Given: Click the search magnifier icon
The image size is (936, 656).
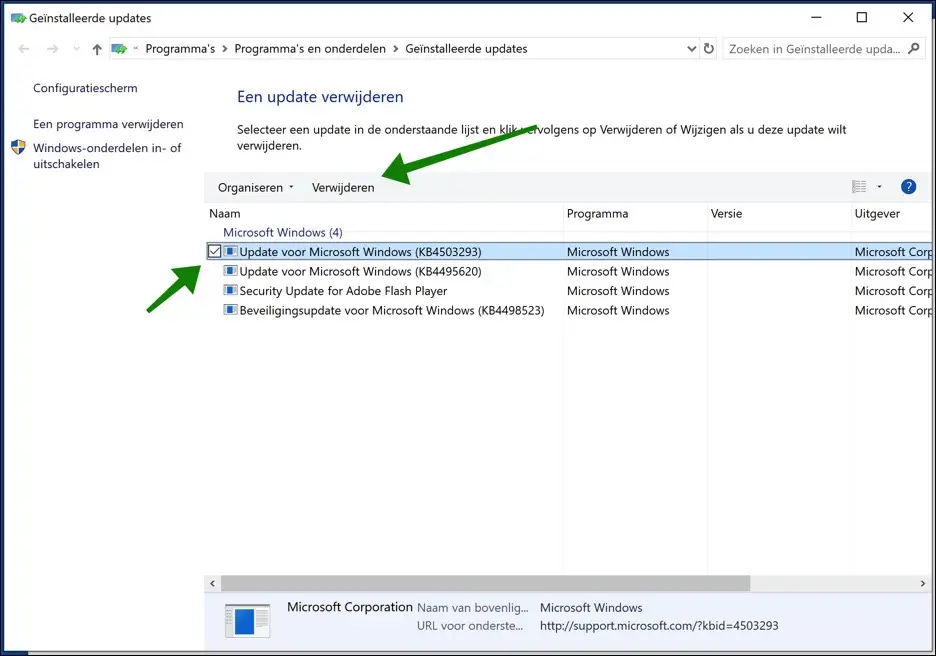Looking at the screenshot, I should [913, 48].
